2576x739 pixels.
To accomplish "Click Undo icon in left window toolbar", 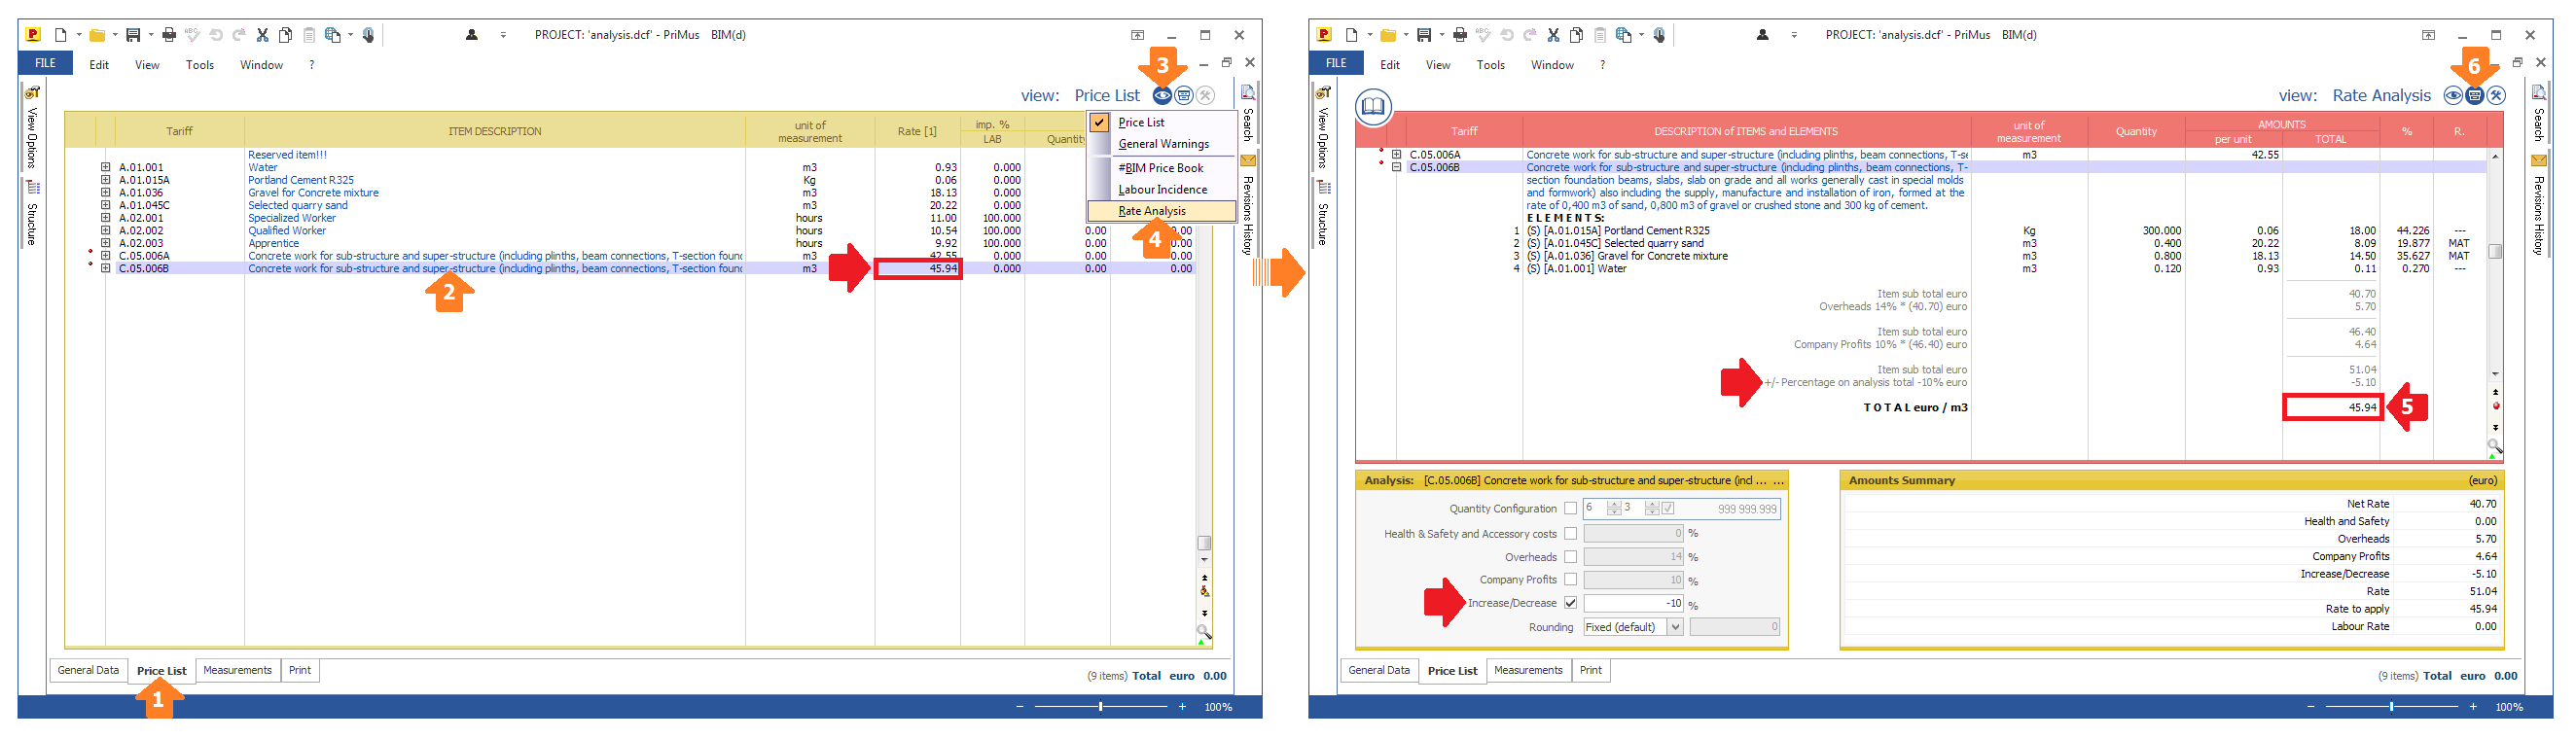I will click(216, 35).
